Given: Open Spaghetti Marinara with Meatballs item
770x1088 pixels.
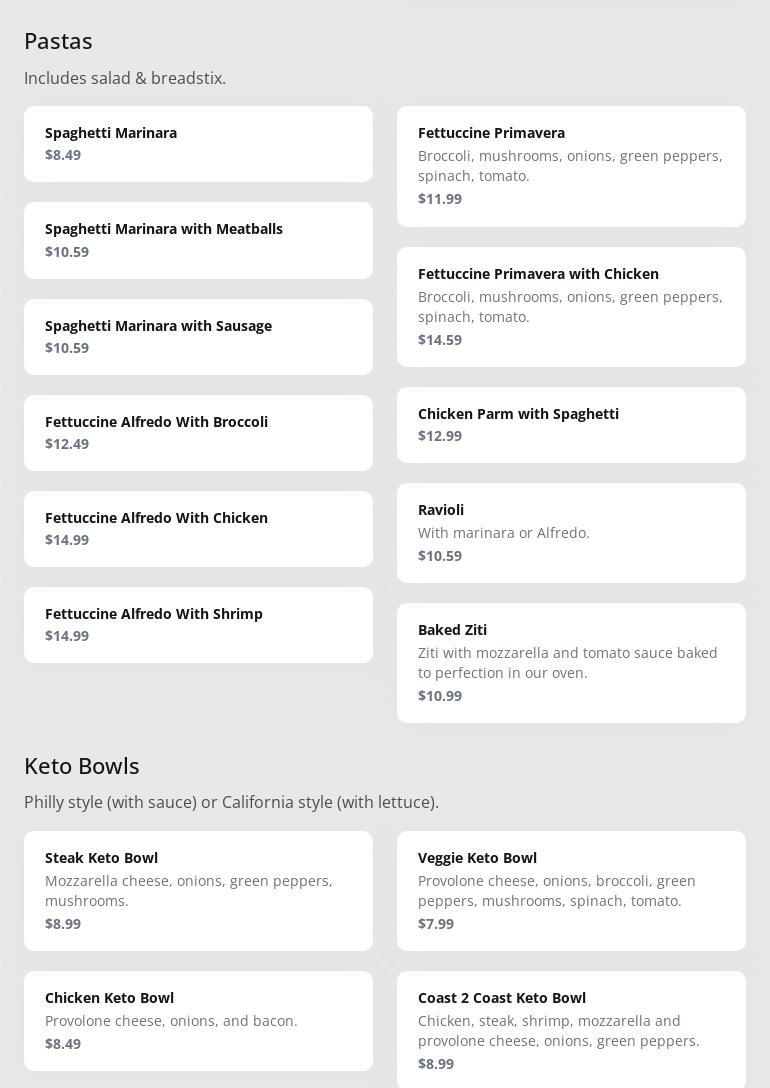Looking at the screenshot, I should tap(198, 240).
